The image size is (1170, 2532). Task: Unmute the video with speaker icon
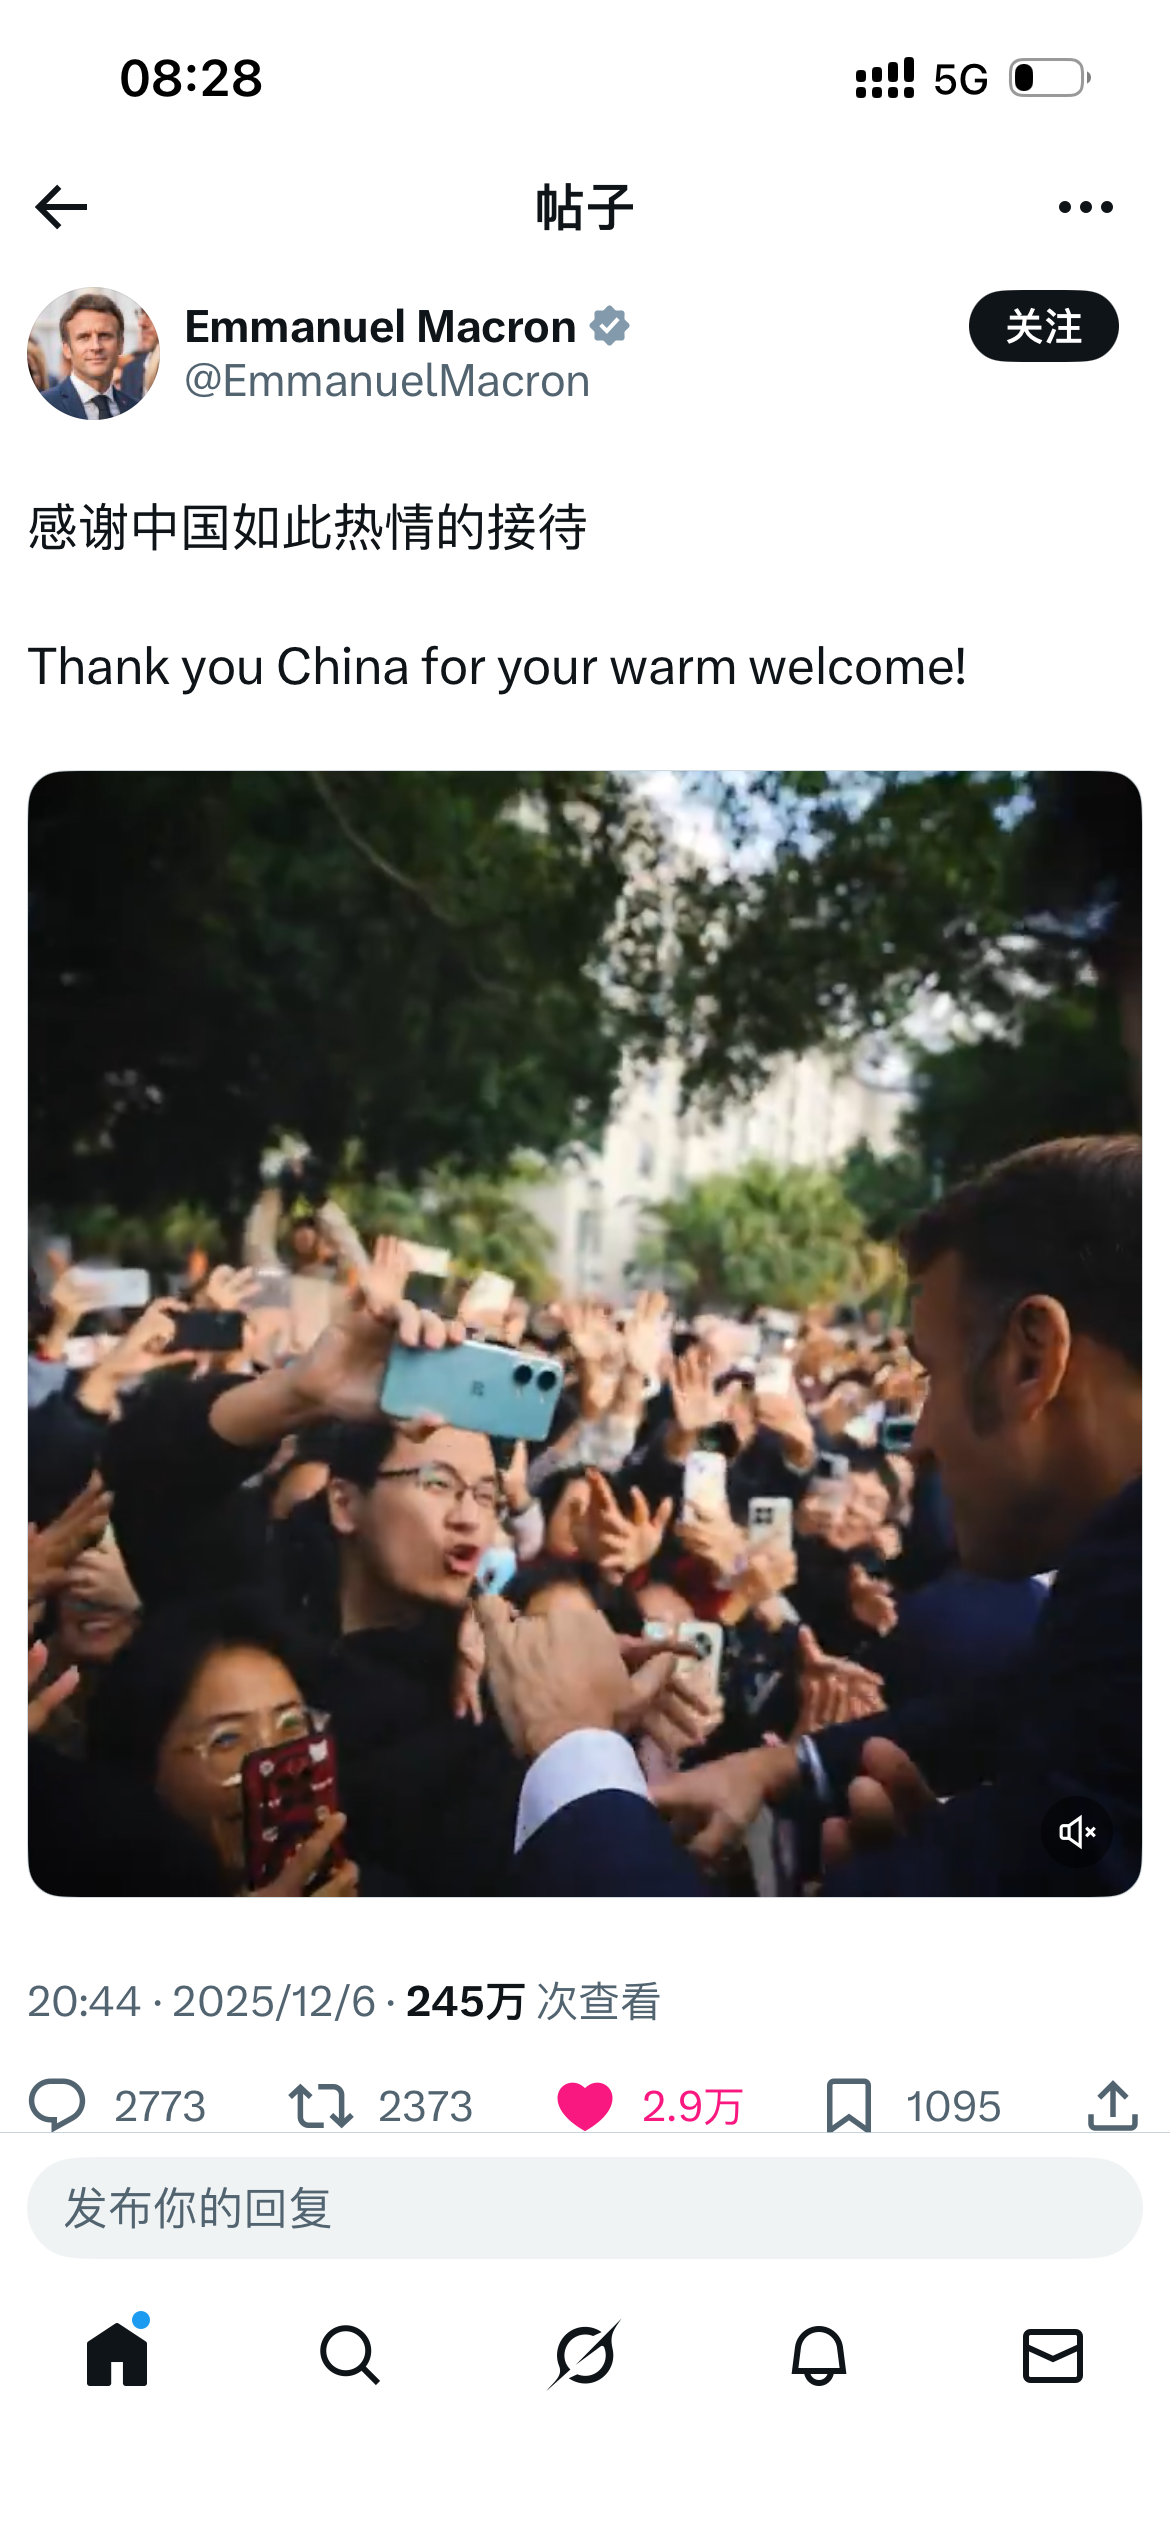(x=1077, y=1832)
